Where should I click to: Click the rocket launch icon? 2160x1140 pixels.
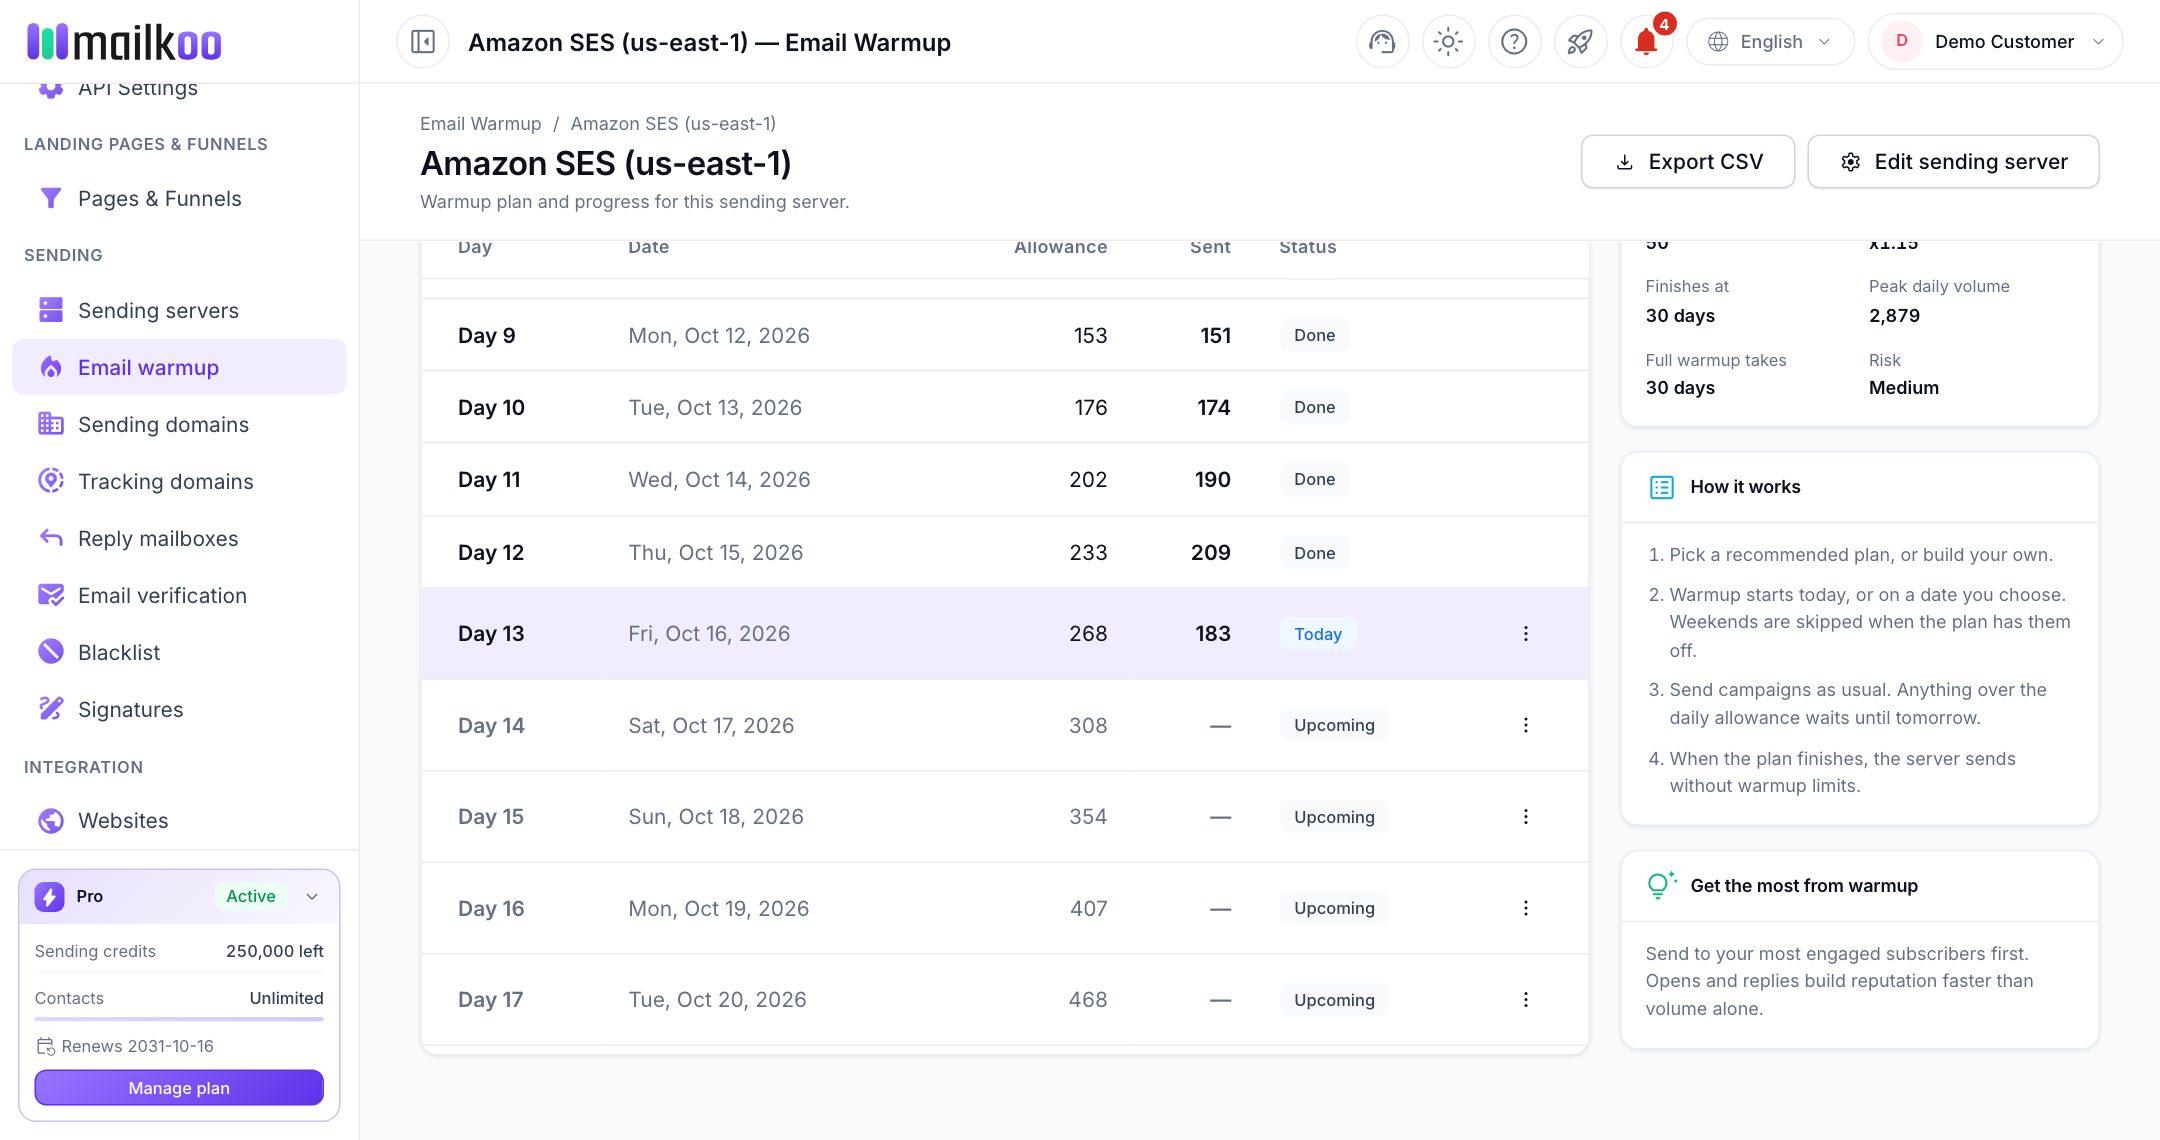[x=1580, y=42]
